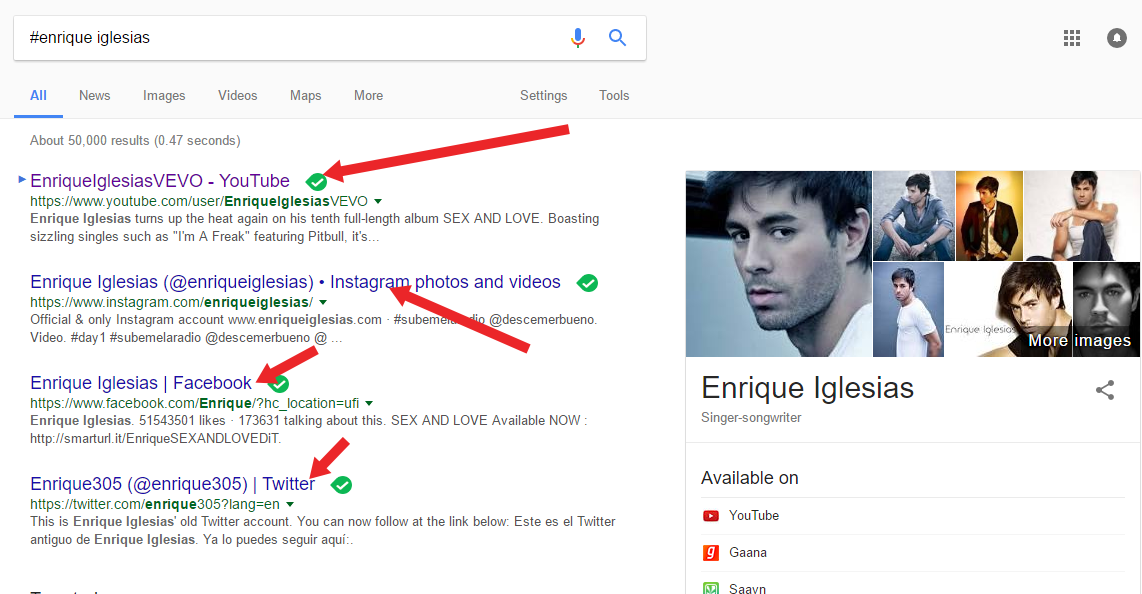Click the instagram.com/enriqueiglesias URL text
Viewport: 1142px width, 594px height.
(172, 302)
